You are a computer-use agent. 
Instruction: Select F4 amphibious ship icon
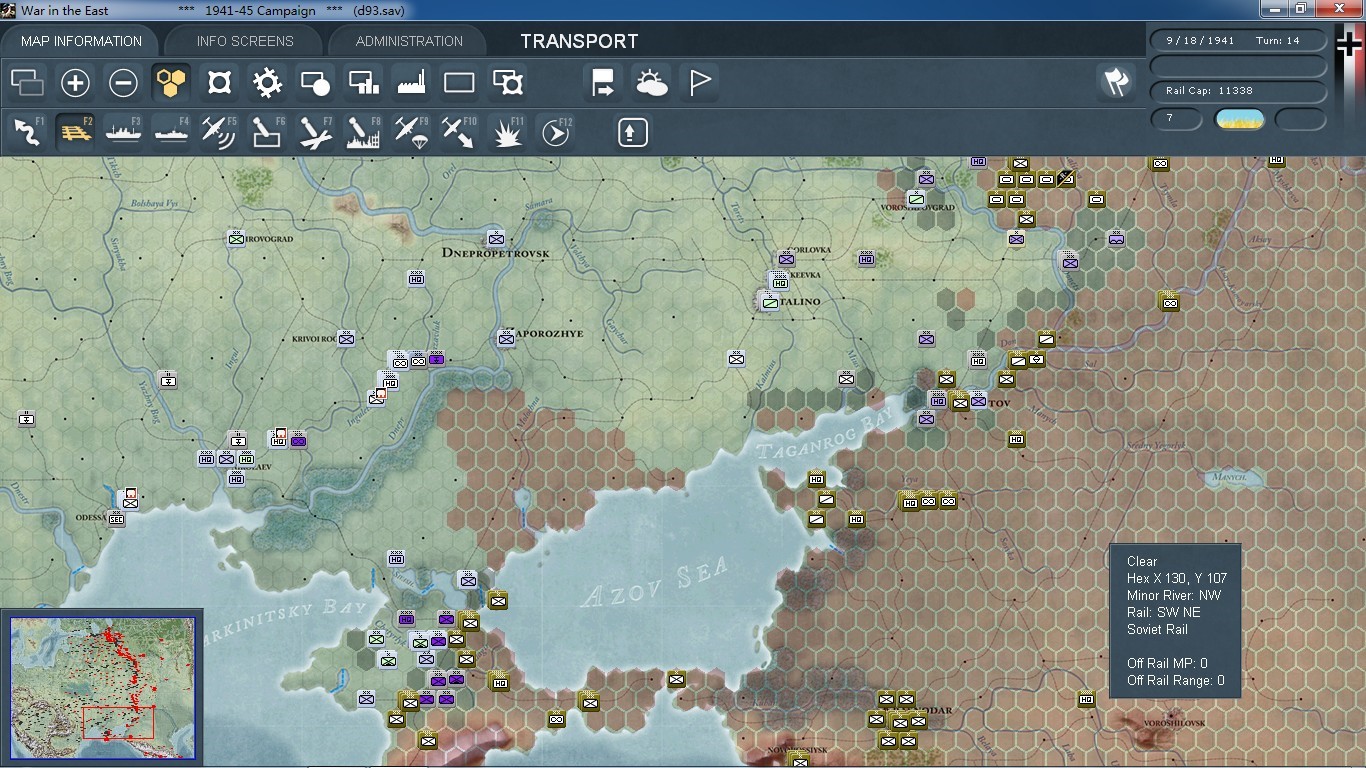171,132
